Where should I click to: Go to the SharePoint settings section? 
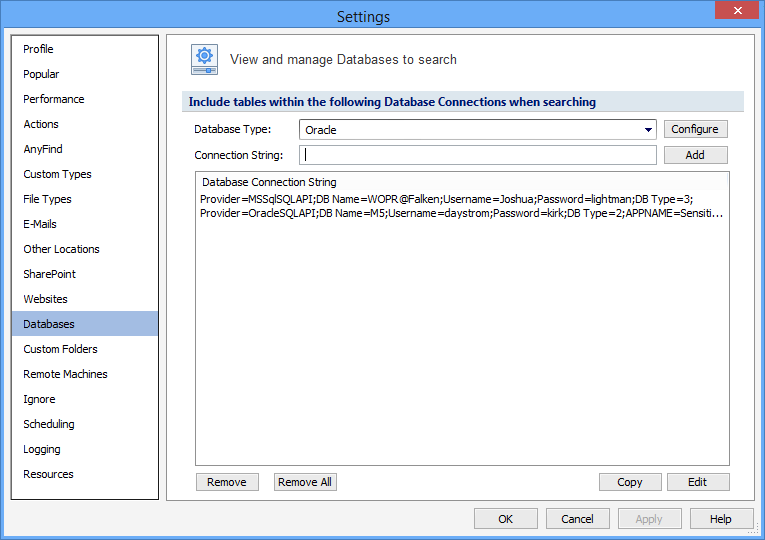pyautogui.click(x=50, y=274)
